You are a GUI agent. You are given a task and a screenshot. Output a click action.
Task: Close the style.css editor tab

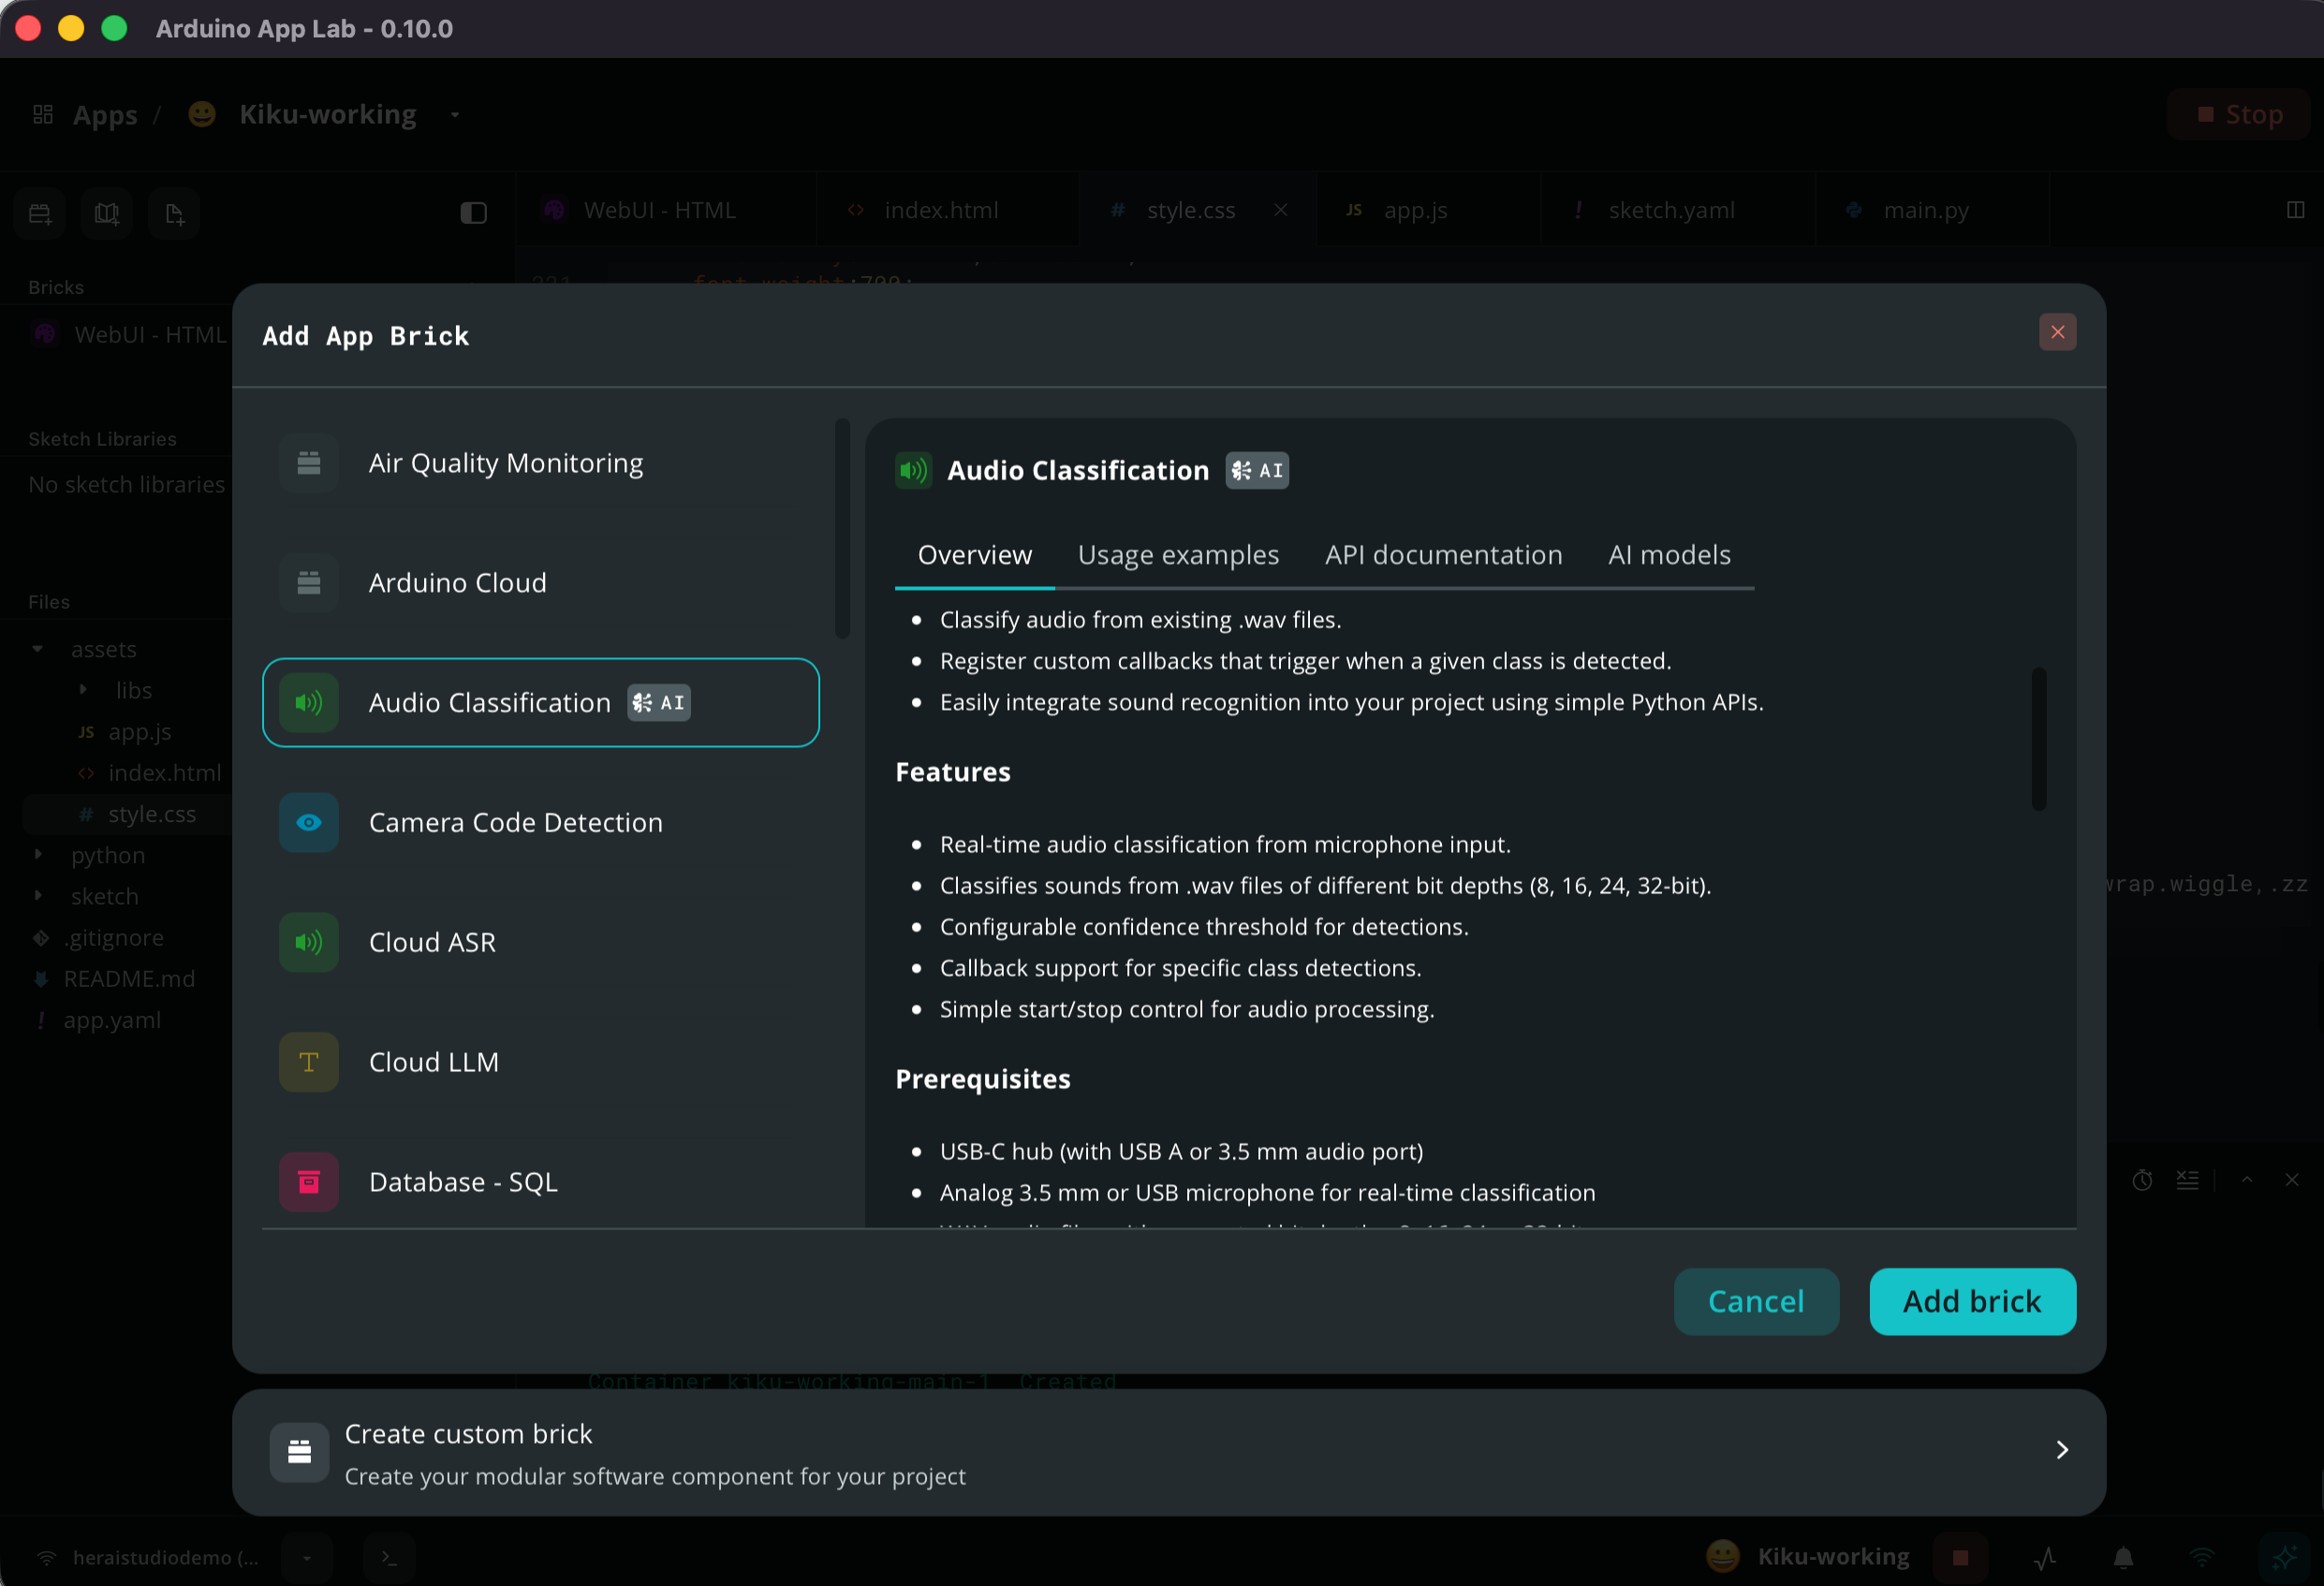click(1280, 210)
